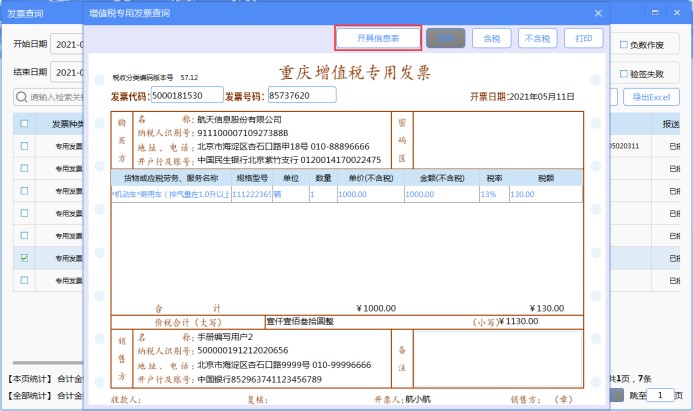This screenshot has width=693, height=411.
Task: Click the search magnifier icon
Action: click(x=21, y=97)
